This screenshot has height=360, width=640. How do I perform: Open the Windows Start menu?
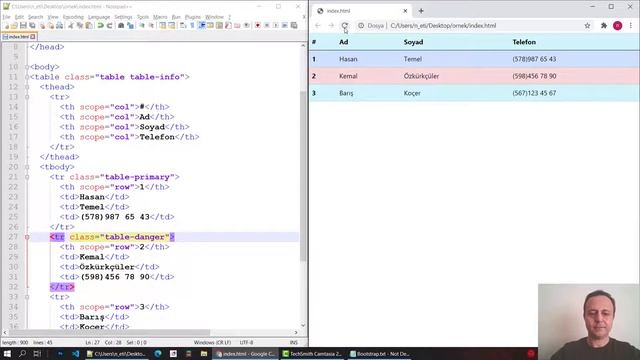click(x=7, y=353)
